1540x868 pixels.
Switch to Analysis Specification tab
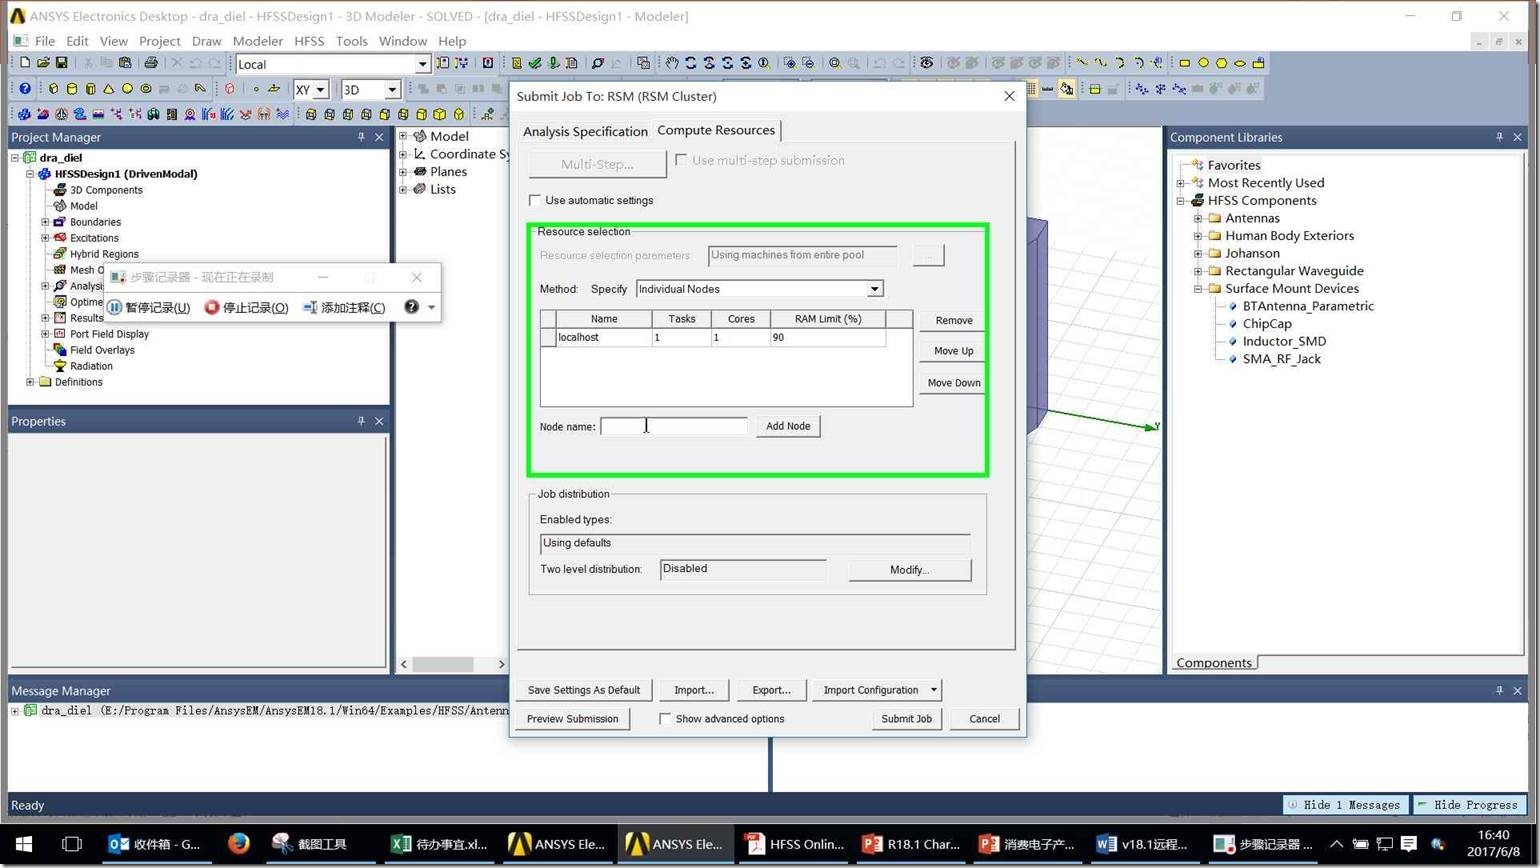click(585, 131)
